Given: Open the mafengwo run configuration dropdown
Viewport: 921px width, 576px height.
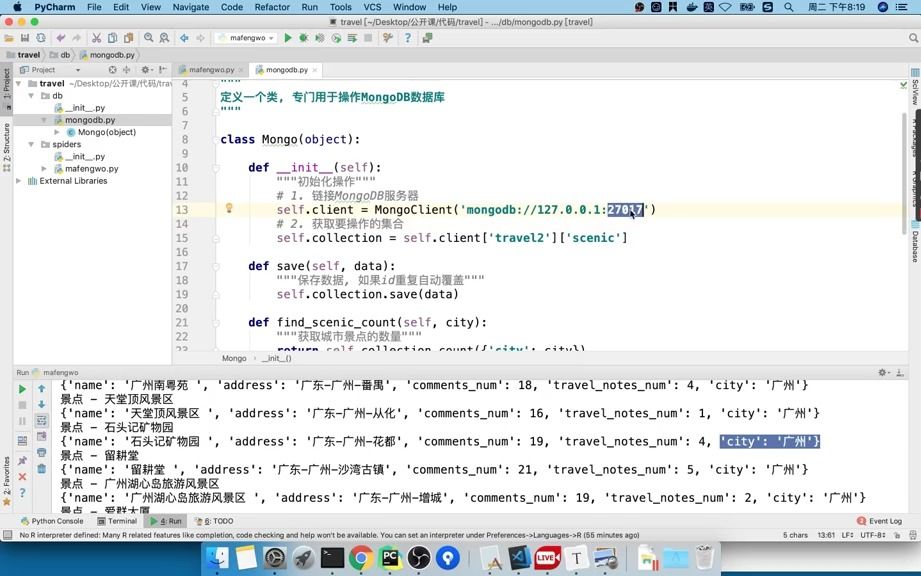Looking at the screenshot, I should (250, 37).
